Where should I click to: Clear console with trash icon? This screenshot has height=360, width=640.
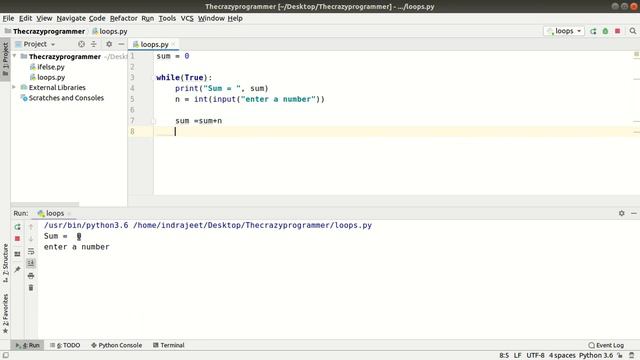[31, 288]
